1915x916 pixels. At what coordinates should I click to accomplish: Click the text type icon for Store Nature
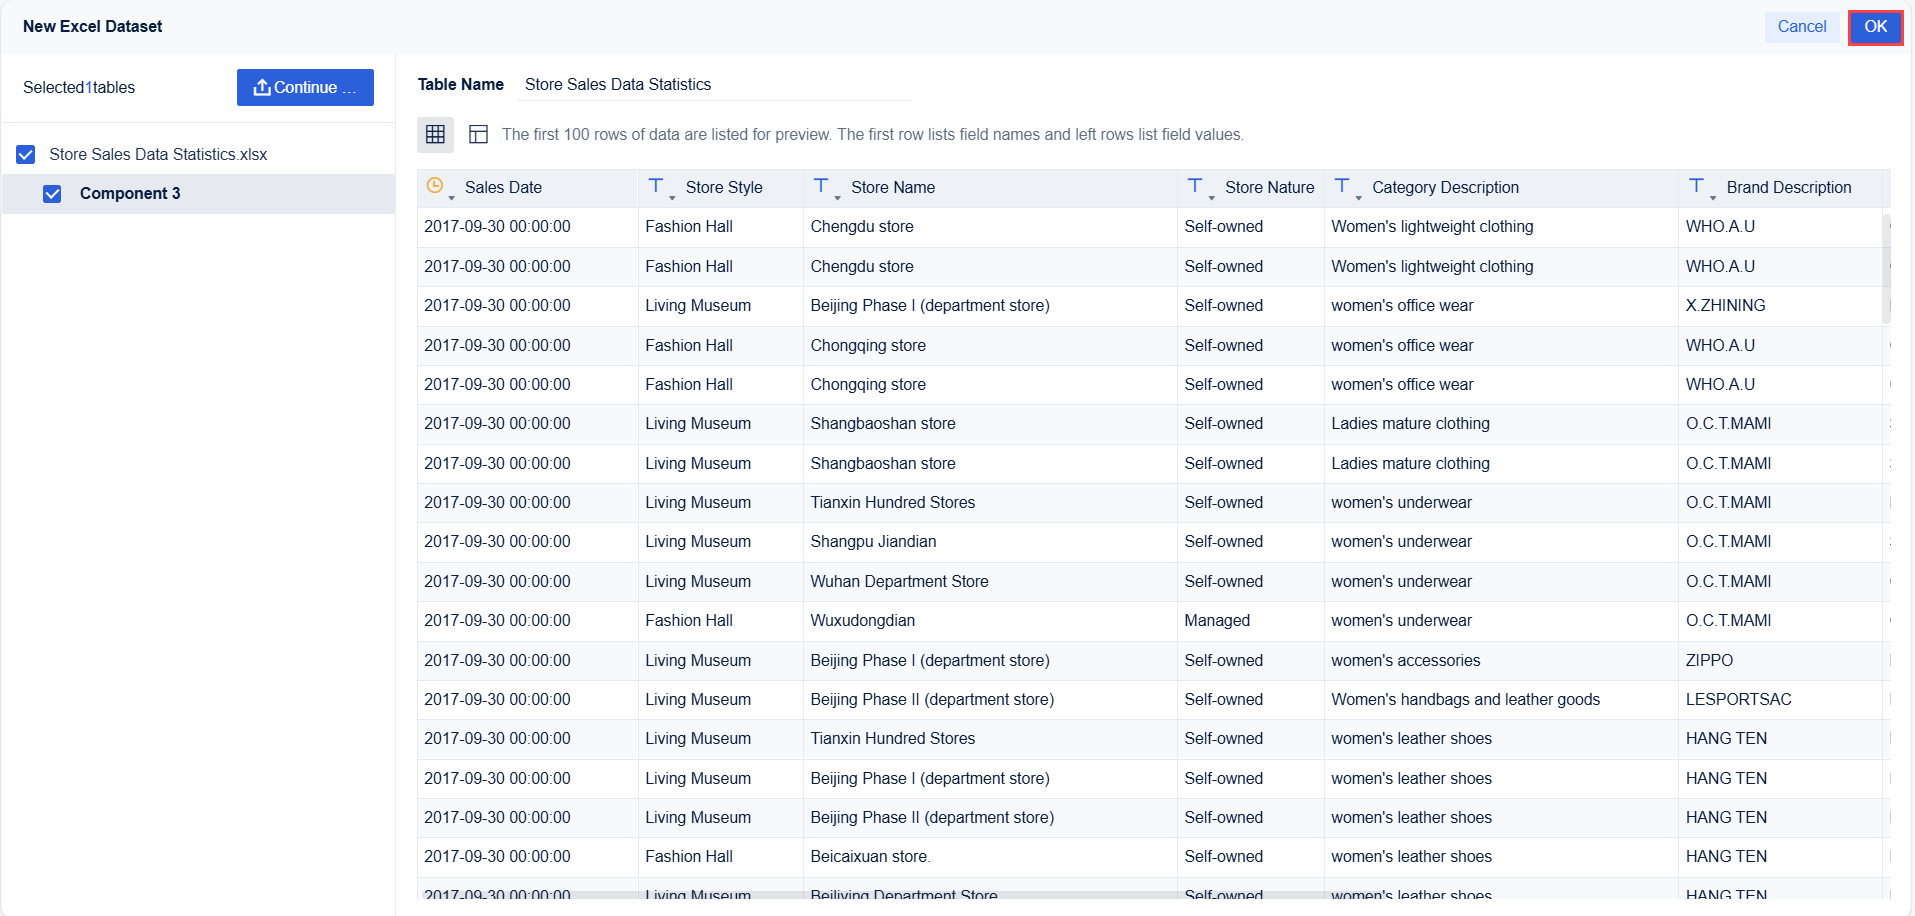(1195, 186)
